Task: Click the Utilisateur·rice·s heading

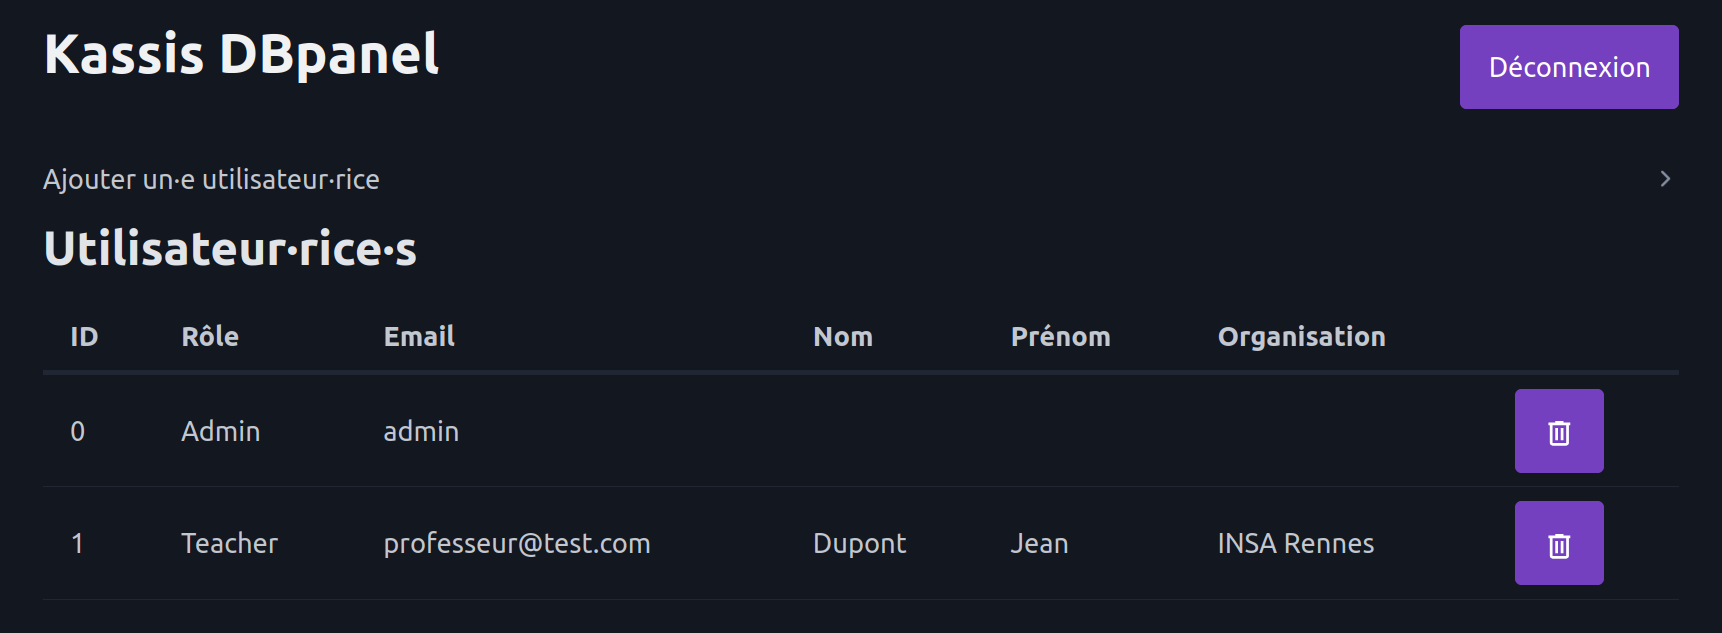Action: click(230, 249)
